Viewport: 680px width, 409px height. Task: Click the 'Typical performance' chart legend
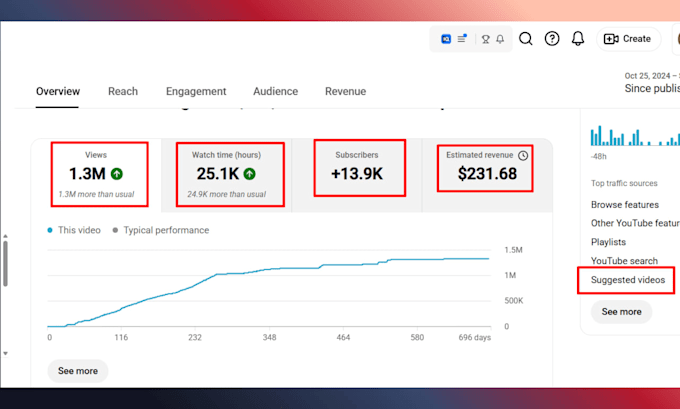[x=161, y=230]
